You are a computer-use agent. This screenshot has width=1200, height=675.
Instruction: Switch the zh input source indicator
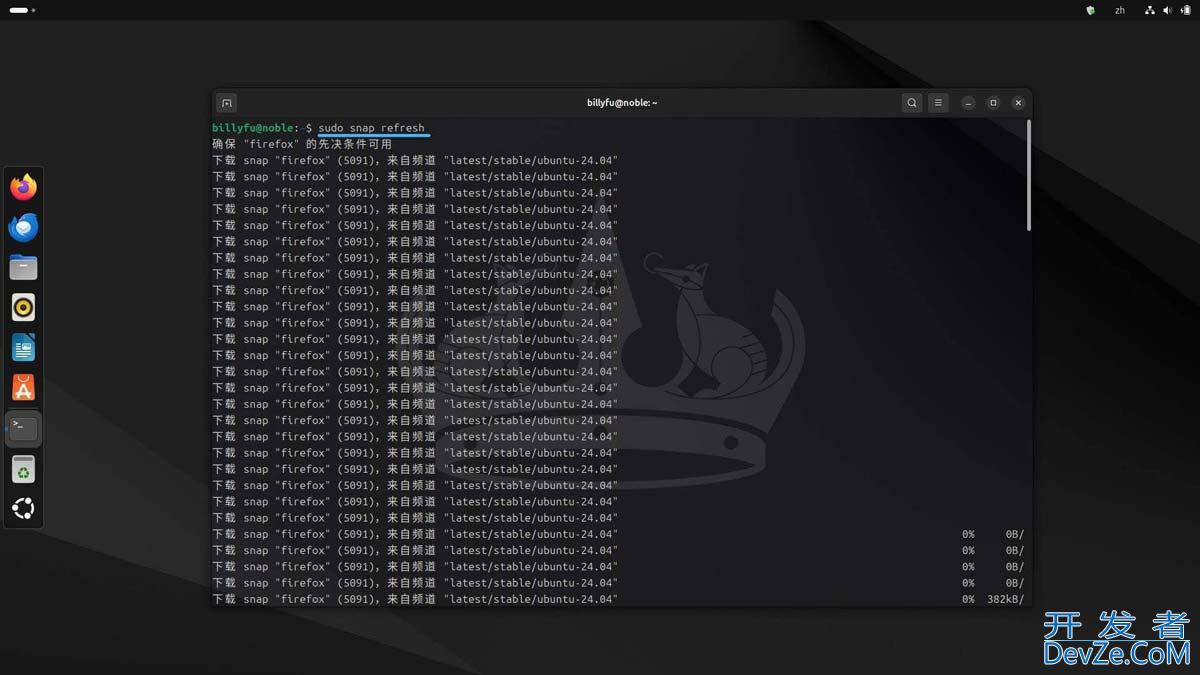pyautogui.click(x=1120, y=10)
